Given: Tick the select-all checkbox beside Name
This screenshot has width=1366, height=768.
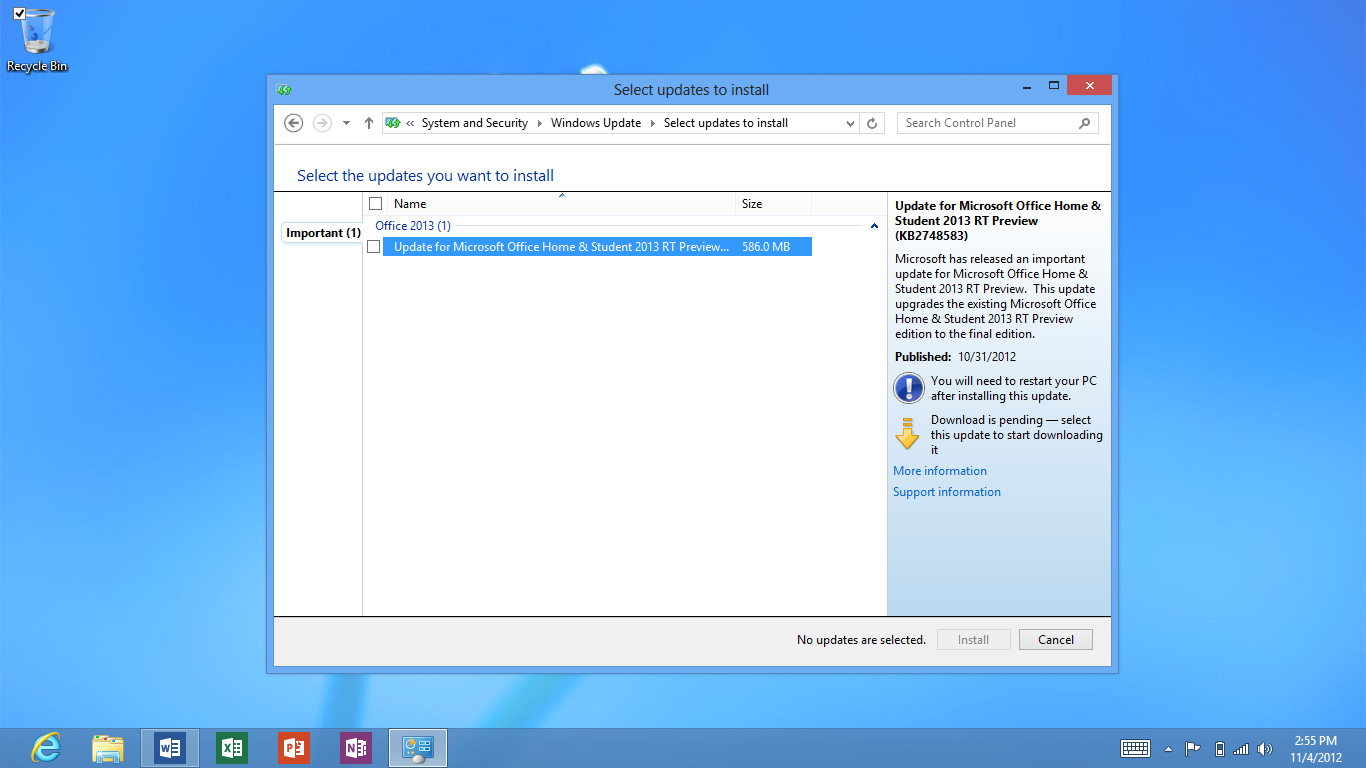Looking at the screenshot, I should [376, 204].
